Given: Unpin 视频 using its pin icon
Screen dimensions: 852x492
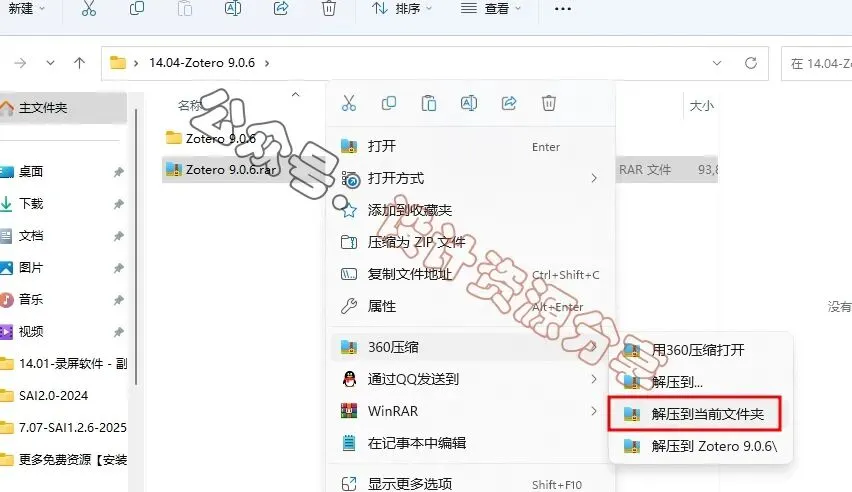Looking at the screenshot, I should pyautogui.click(x=118, y=332).
